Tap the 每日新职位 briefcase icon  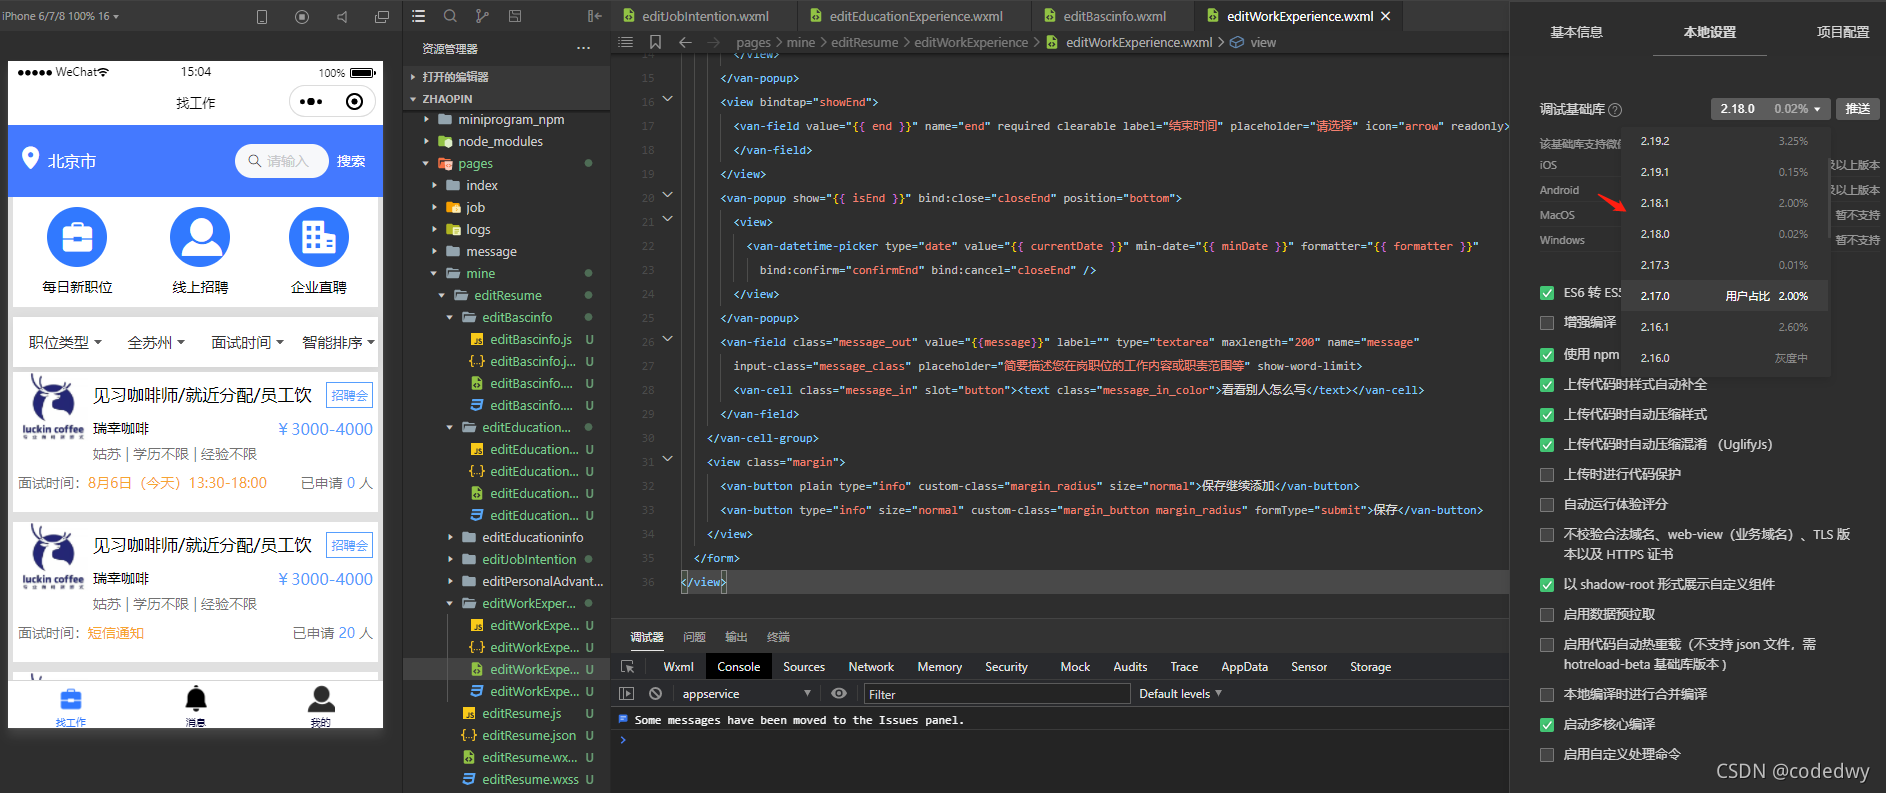pos(77,237)
